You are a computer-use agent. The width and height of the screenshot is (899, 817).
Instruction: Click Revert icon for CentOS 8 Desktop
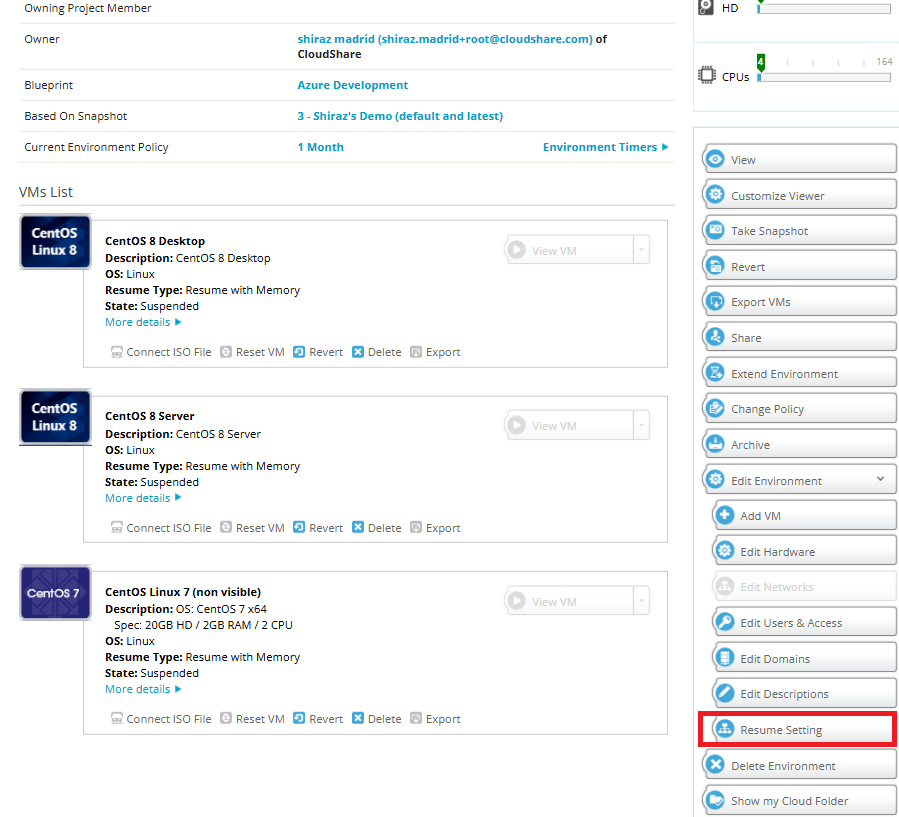(299, 351)
